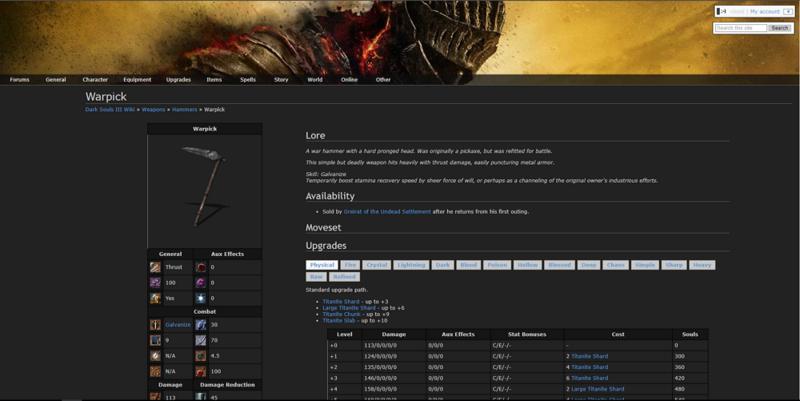Select the Heavy upgrade tab

tap(702, 265)
